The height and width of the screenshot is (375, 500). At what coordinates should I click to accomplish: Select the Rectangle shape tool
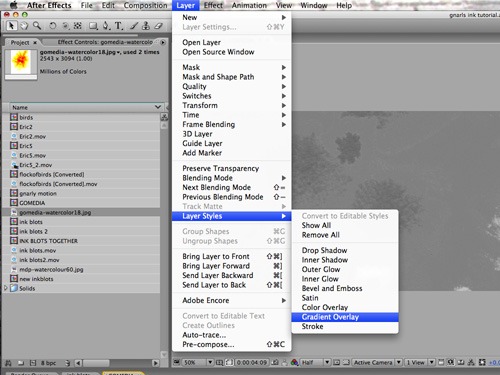click(x=94, y=26)
